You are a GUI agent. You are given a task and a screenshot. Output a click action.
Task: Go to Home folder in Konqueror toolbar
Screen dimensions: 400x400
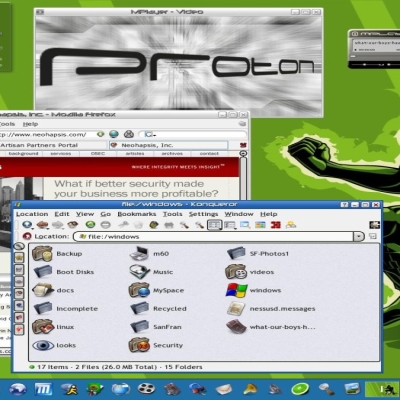point(73,225)
